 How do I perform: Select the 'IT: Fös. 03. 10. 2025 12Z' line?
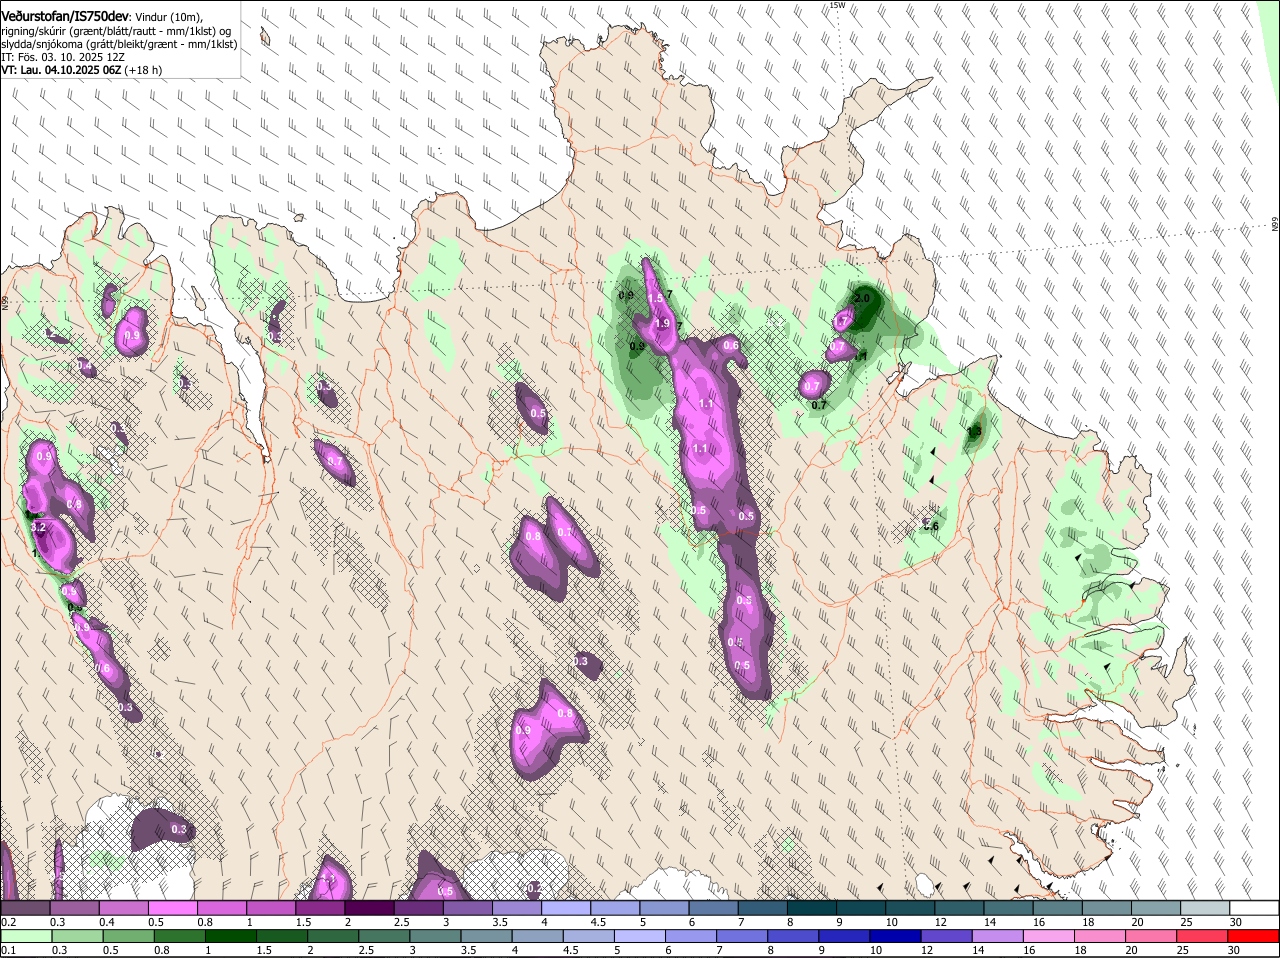(63, 57)
